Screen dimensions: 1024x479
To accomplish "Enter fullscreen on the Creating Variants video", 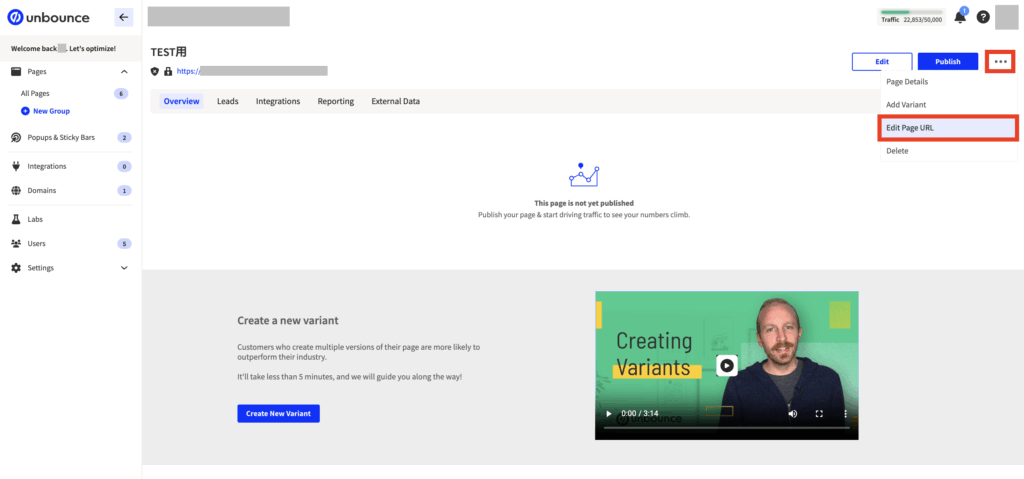I will tap(819, 413).
